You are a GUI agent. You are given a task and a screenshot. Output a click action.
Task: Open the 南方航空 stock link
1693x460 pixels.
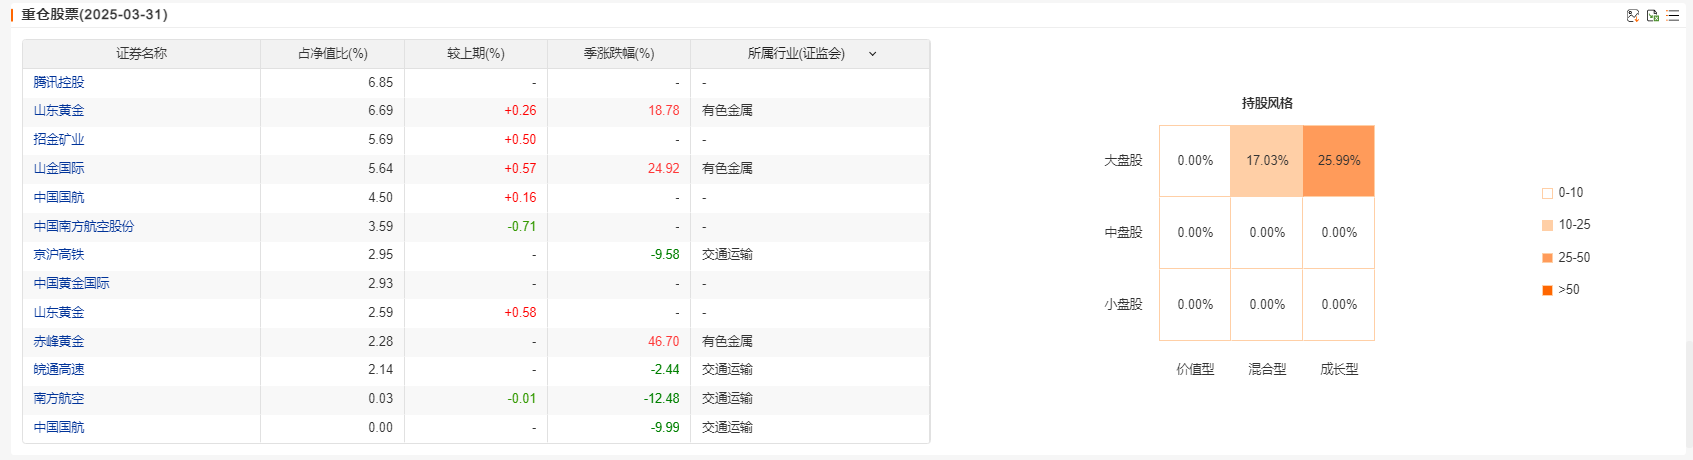tap(59, 399)
